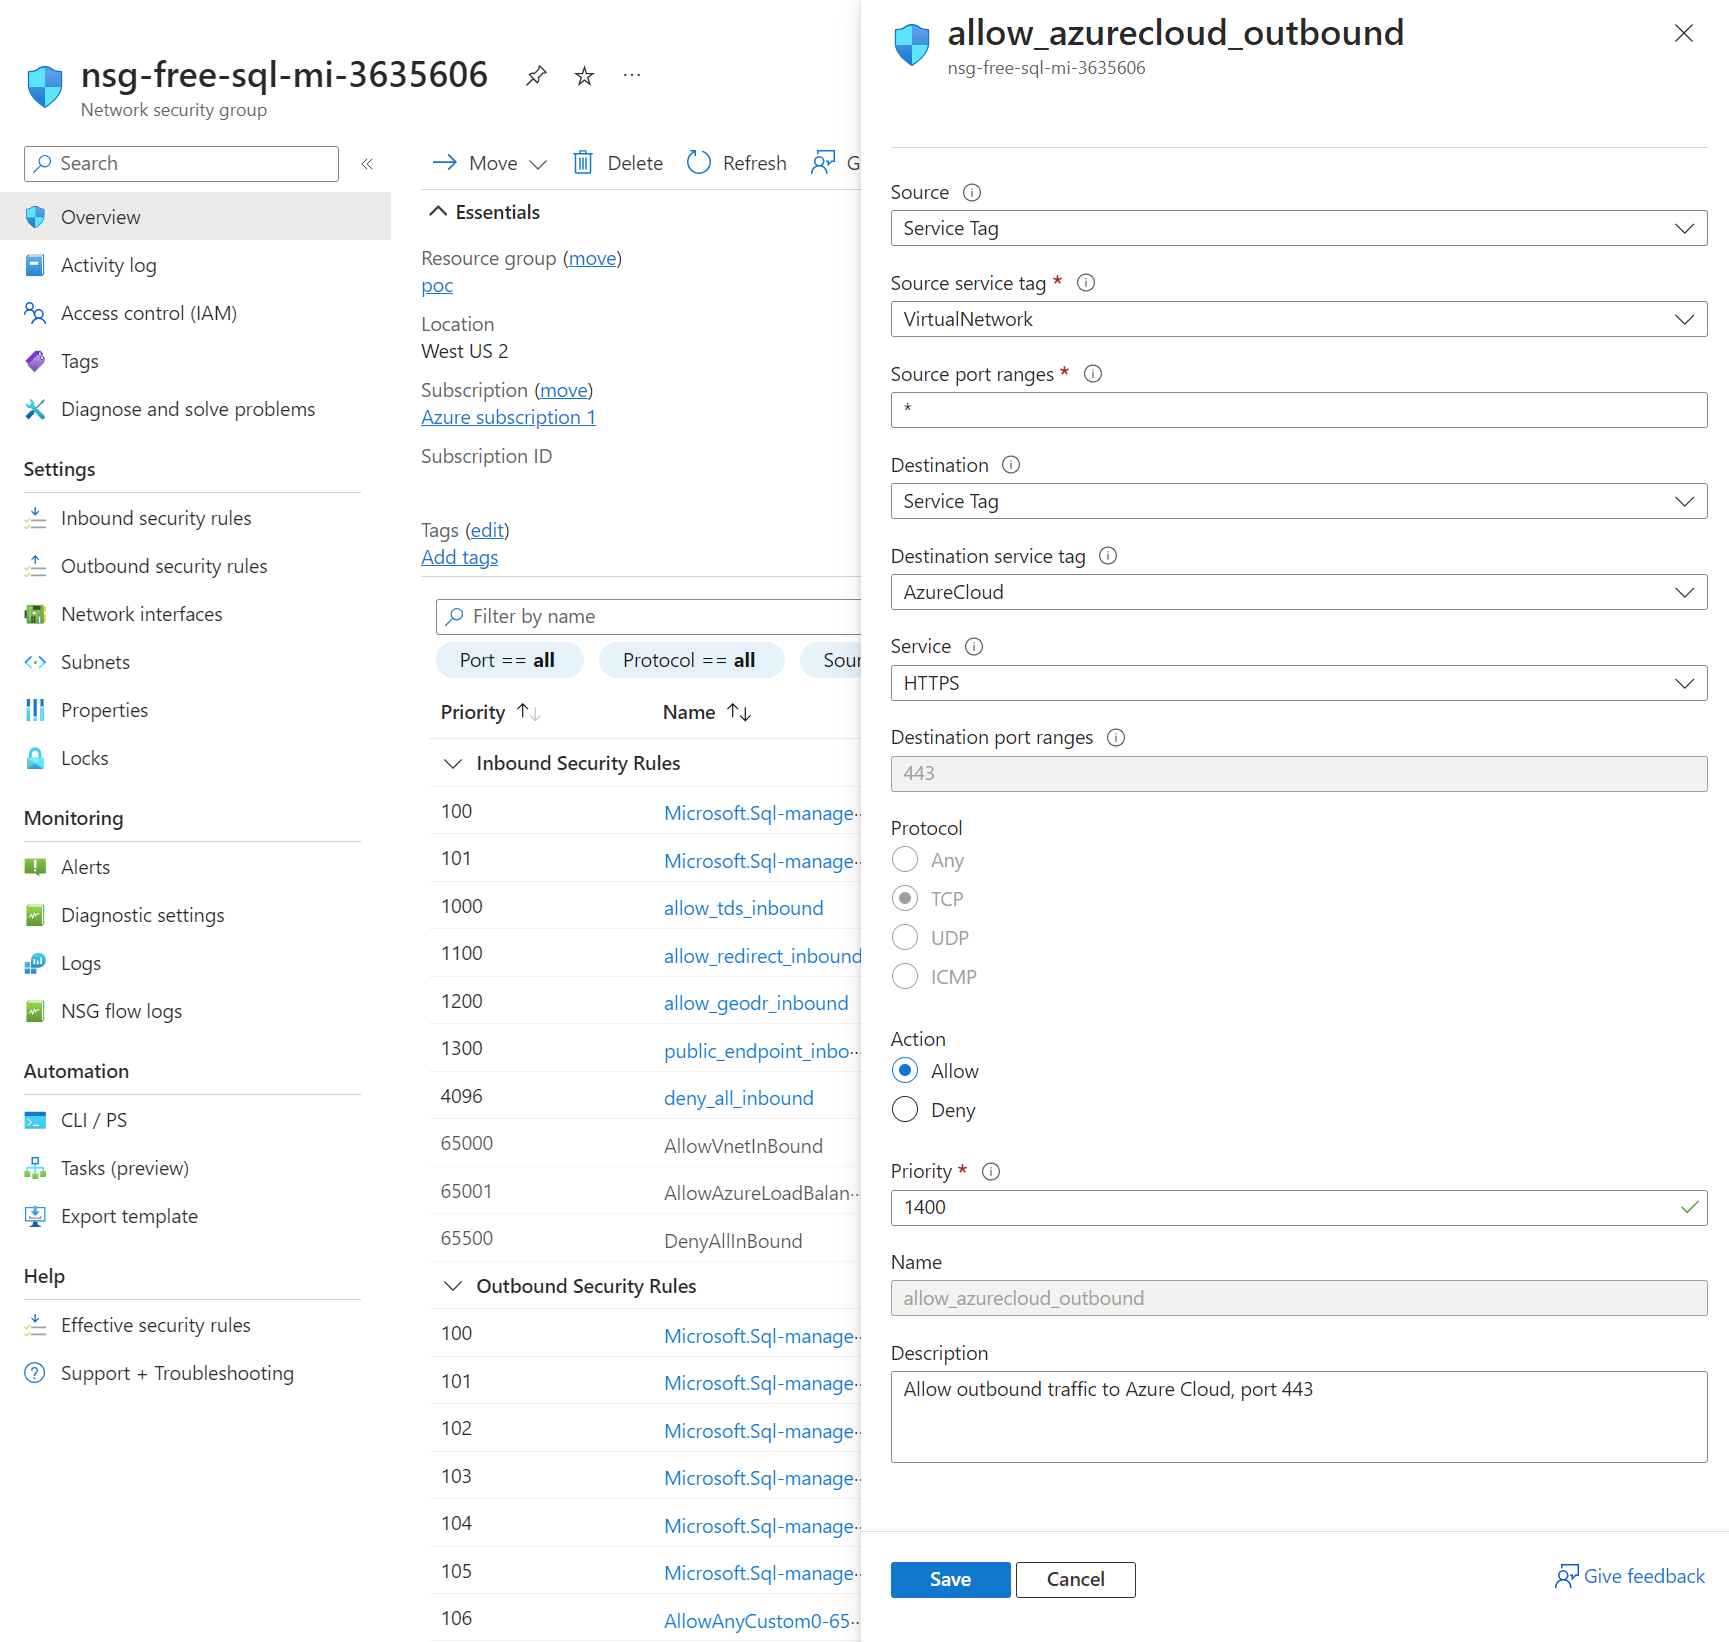Select the Deny action radio button
1729x1642 pixels.
(x=905, y=1110)
